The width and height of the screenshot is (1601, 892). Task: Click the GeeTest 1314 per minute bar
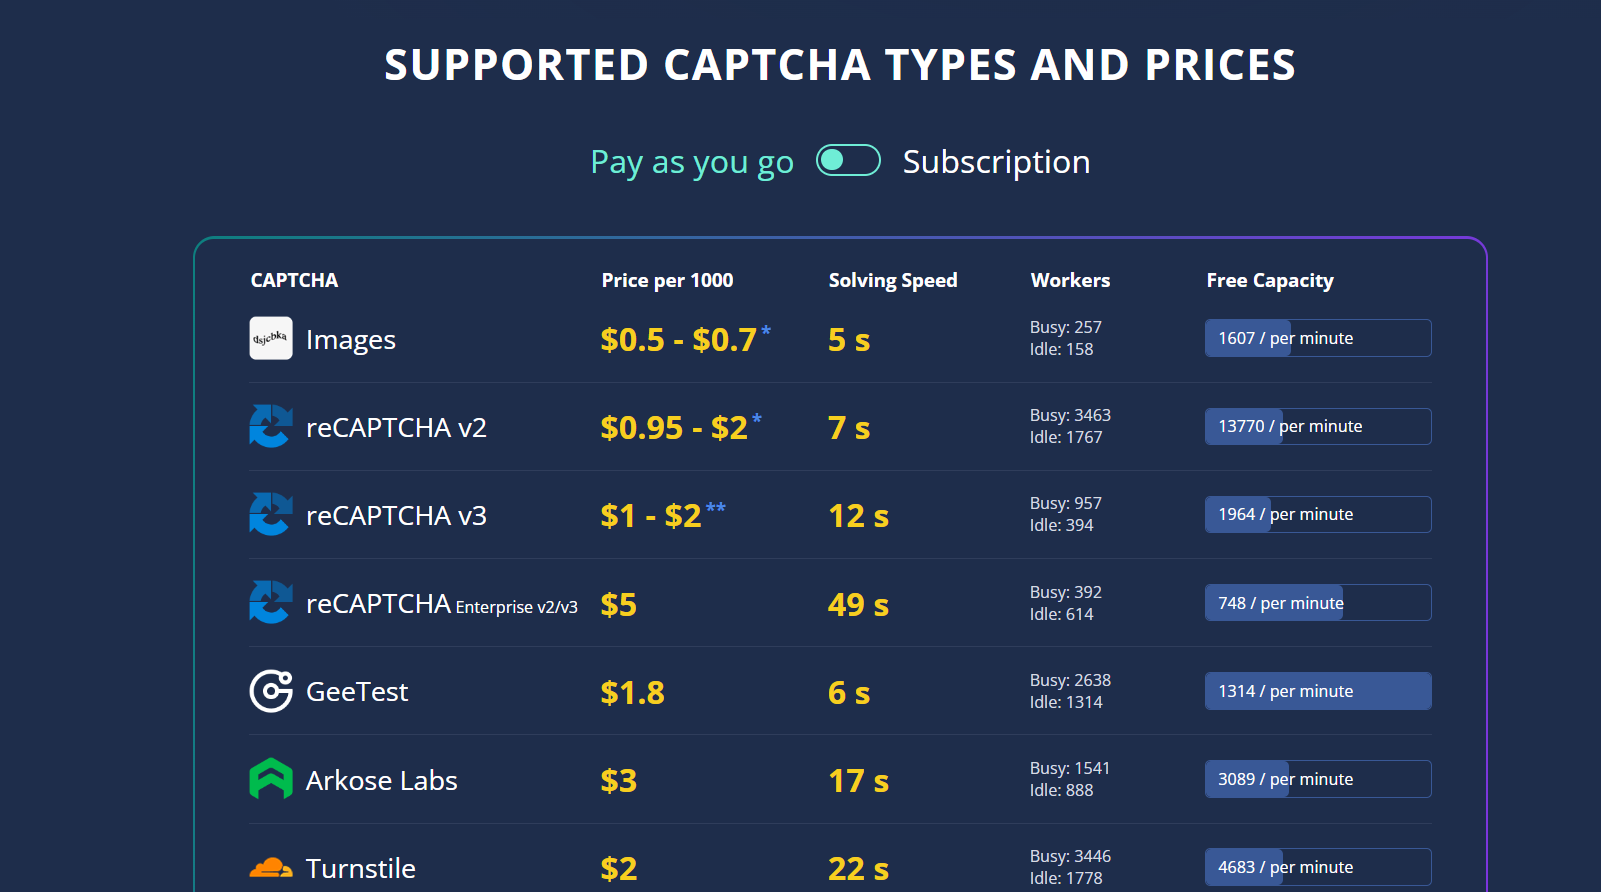click(x=1318, y=691)
